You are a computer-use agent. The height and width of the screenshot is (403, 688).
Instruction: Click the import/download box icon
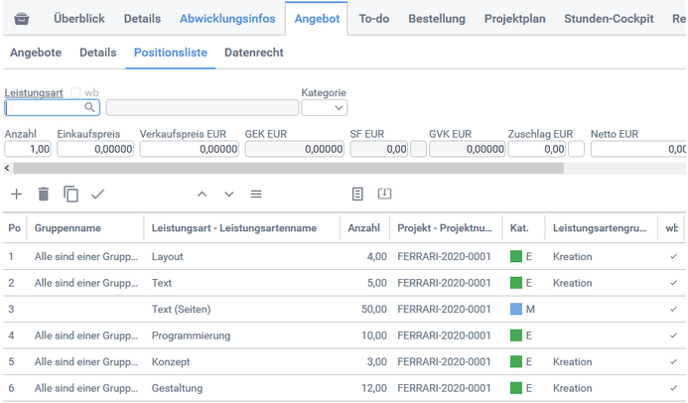point(384,194)
